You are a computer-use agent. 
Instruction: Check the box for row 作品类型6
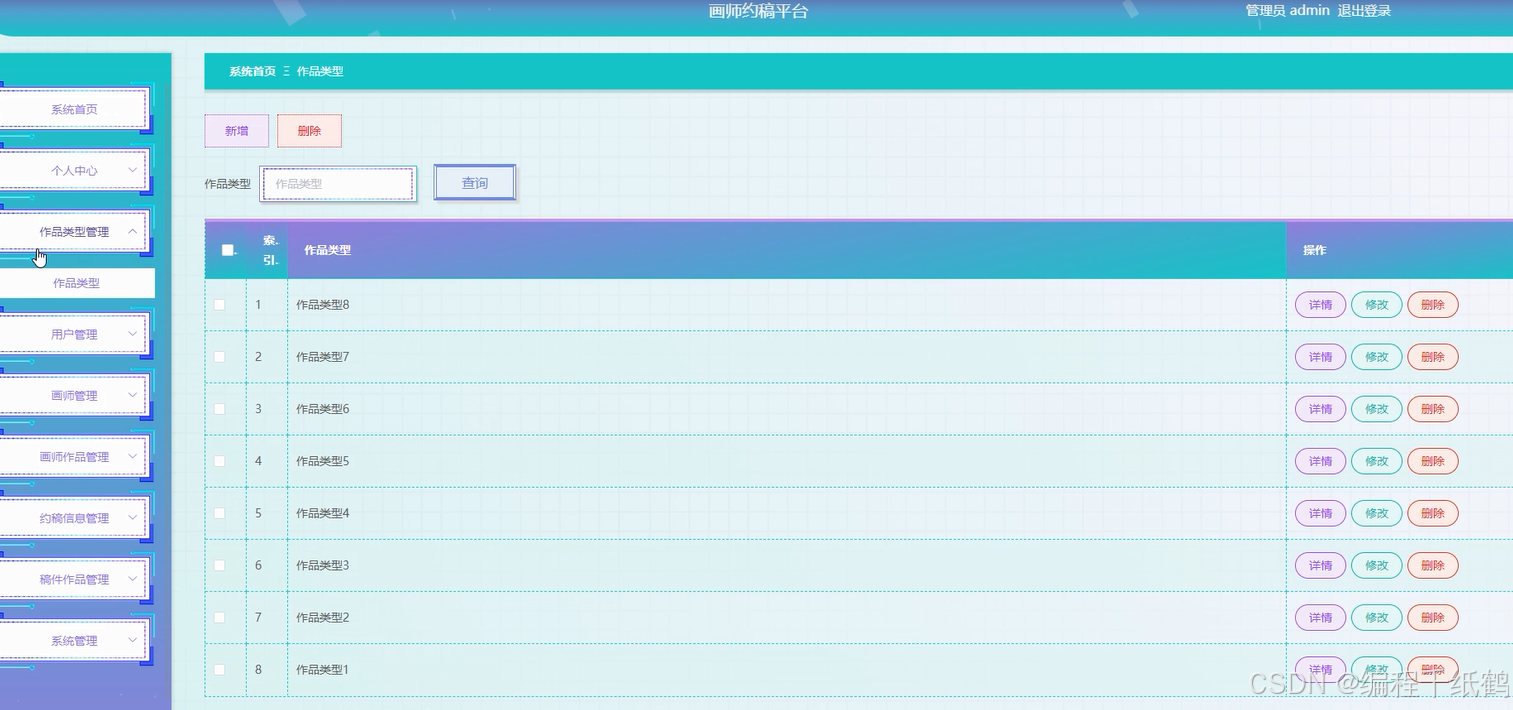219,409
